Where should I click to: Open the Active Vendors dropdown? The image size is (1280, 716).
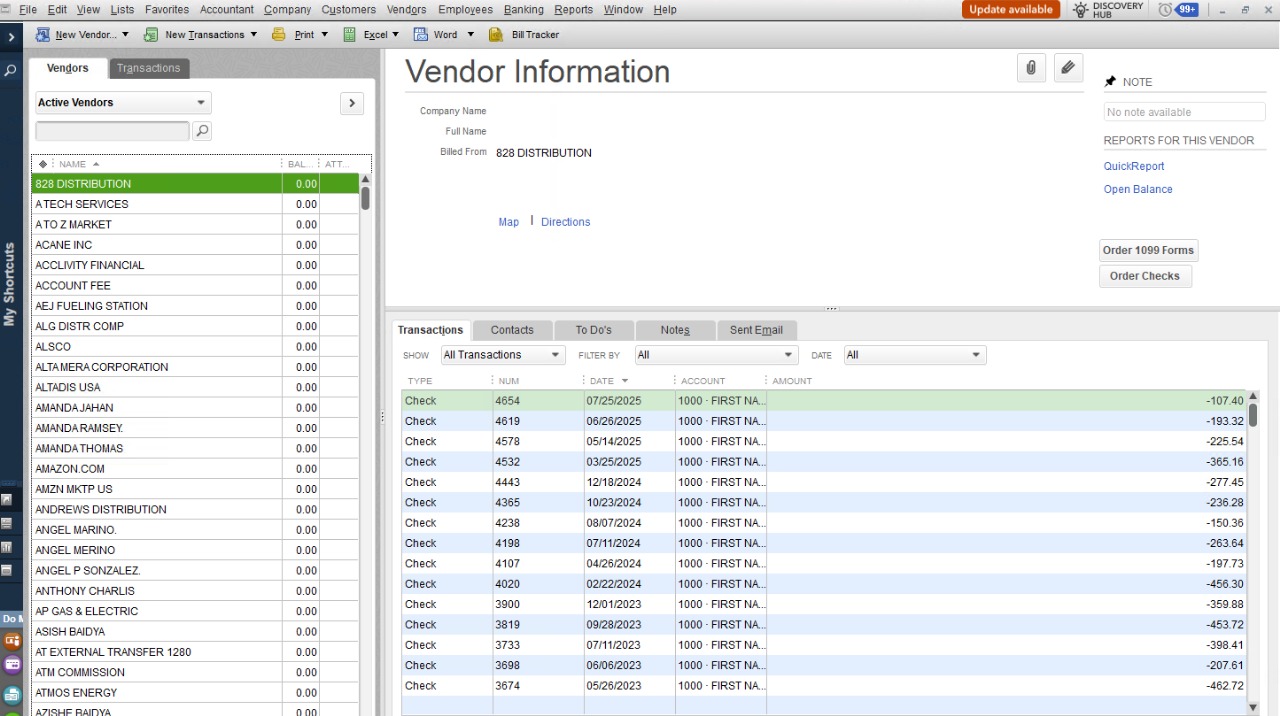point(123,103)
